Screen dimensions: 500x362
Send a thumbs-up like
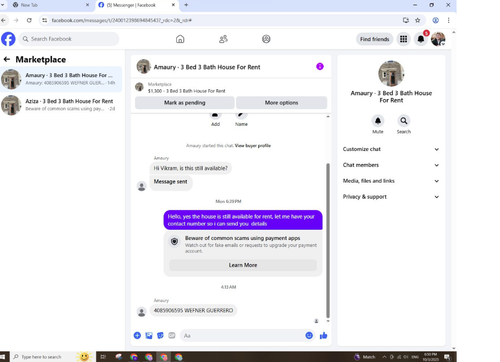coord(323,335)
